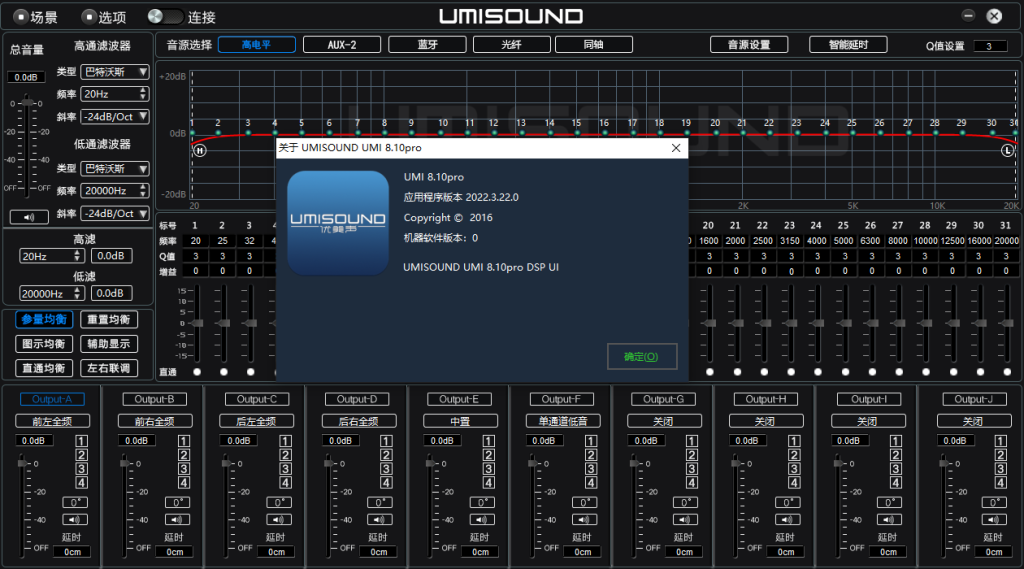Open low-pass filter 类型 dropdown
This screenshot has height=569, width=1024.
(115, 169)
